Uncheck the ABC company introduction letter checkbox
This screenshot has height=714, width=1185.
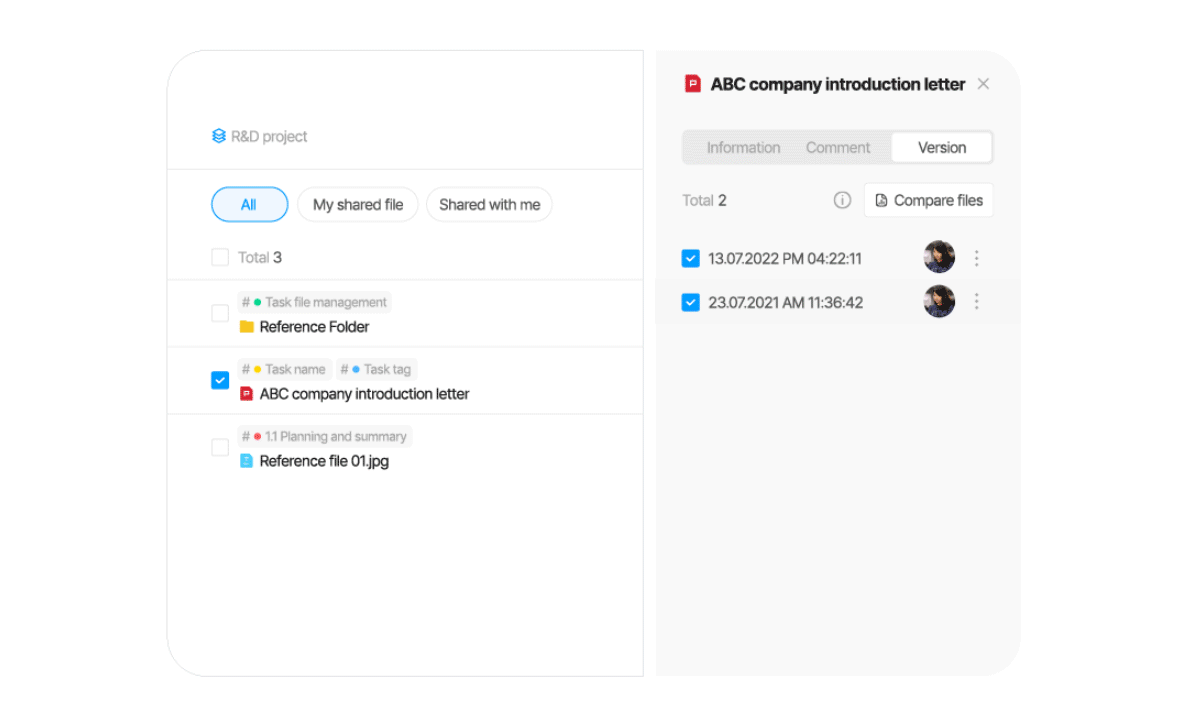pyautogui.click(x=220, y=380)
